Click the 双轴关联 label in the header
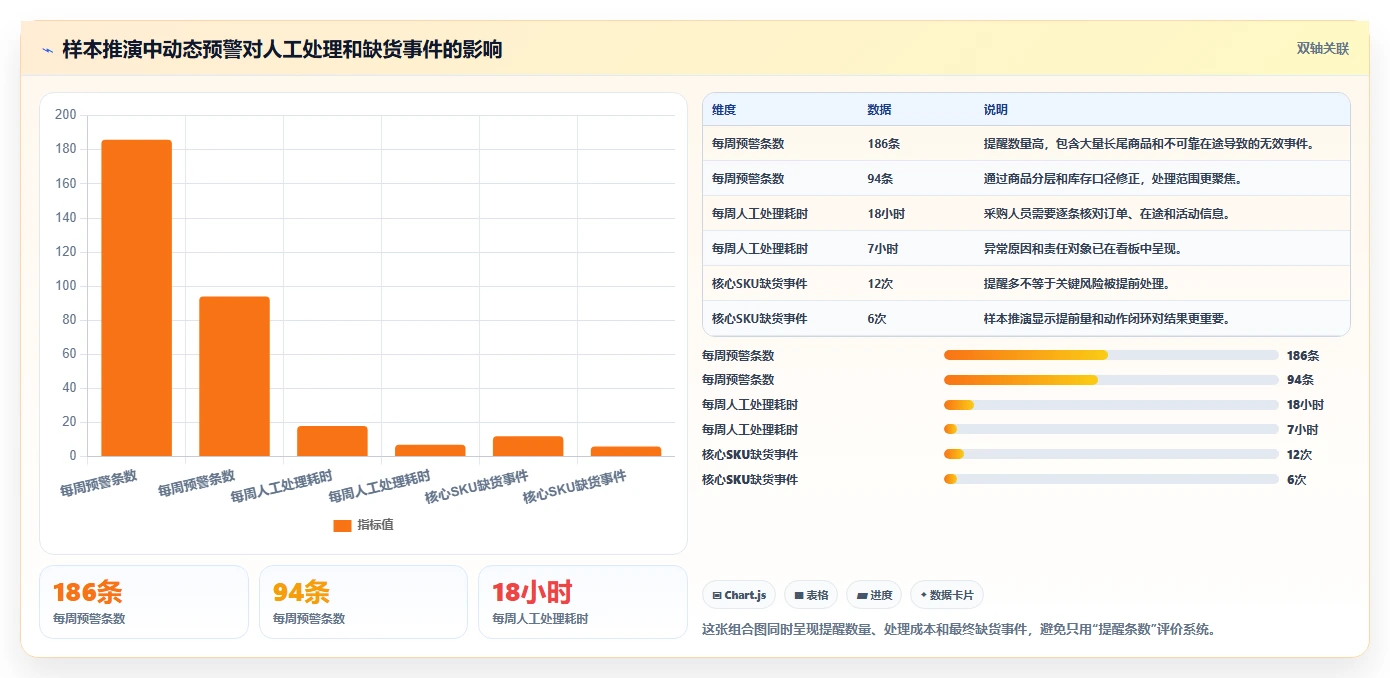1390x678 pixels. [1323, 49]
